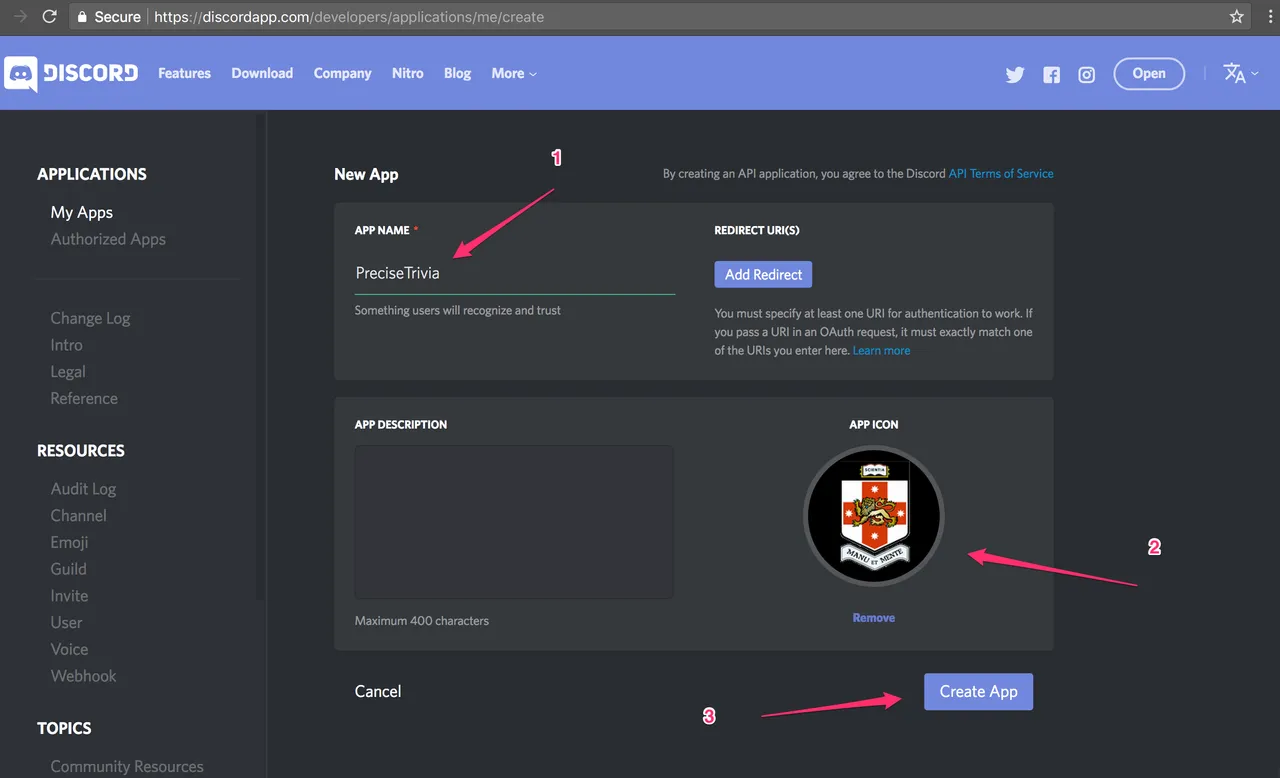1280x778 pixels.
Task: Select My Apps in sidebar
Action: click(82, 212)
